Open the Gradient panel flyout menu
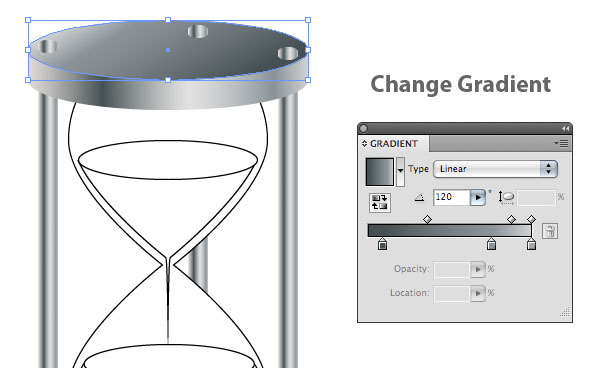This screenshot has height=368, width=600. tap(561, 143)
